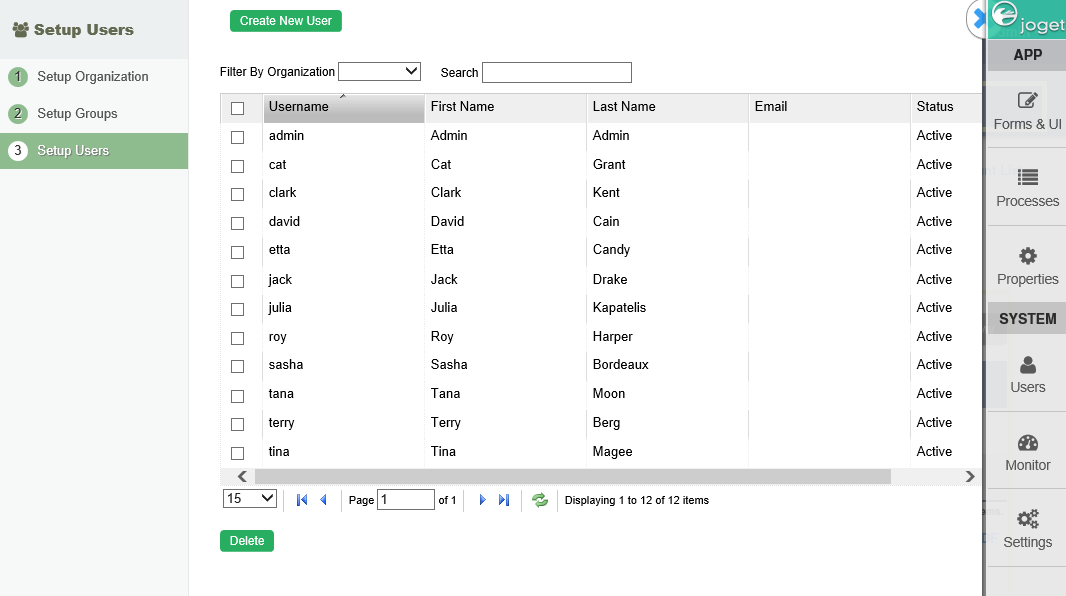Click the Create New User button
1066x596 pixels.
click(286, 21)
